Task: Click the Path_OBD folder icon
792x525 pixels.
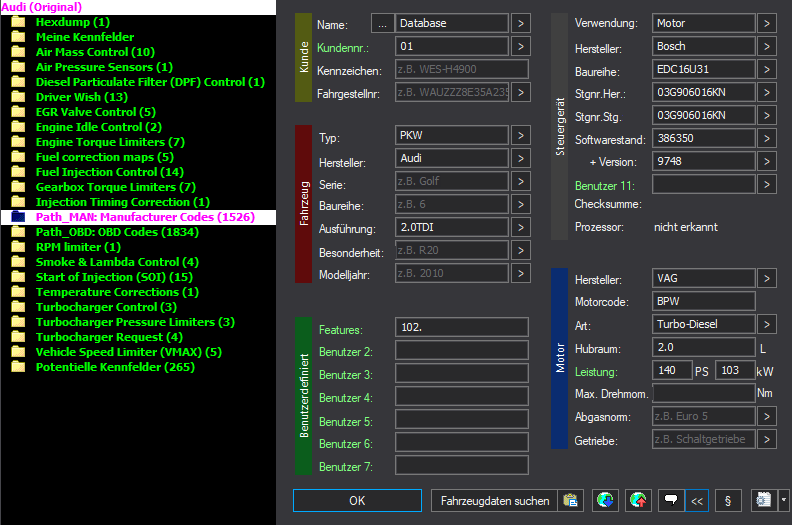Action: 19,232
